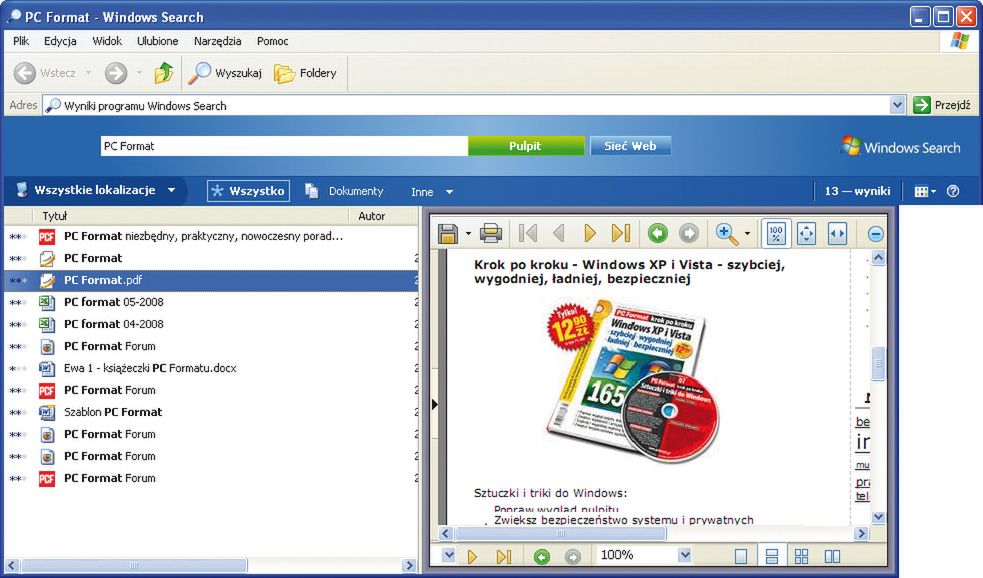Screen dimensions: 983x578
Task: Select the Wszystko filter
Action: click(248, 191)
